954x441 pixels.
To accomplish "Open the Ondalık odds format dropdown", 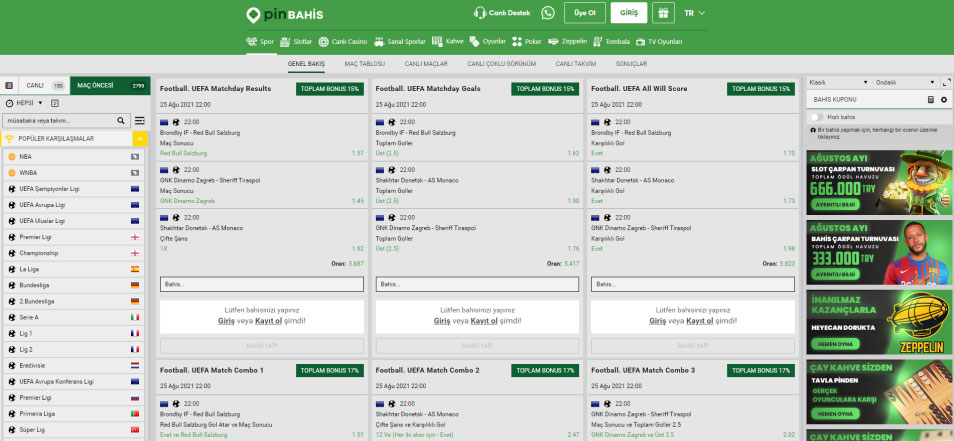I will (905, 82).
